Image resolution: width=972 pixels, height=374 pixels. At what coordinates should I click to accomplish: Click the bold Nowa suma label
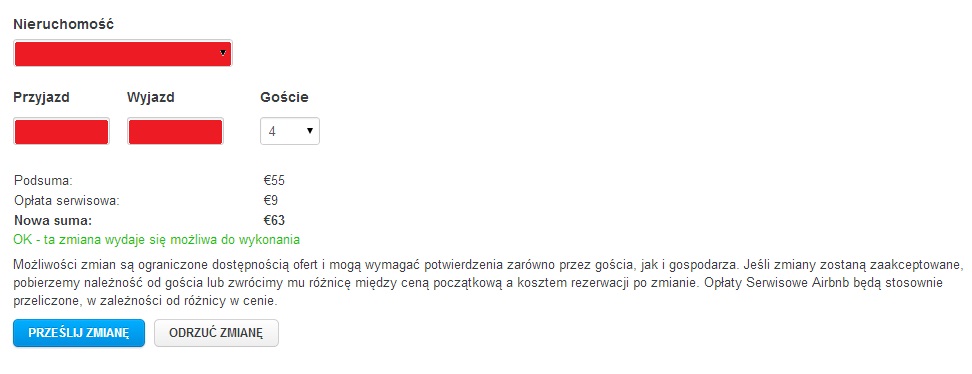pyautogui.click(x=53, y=220)
